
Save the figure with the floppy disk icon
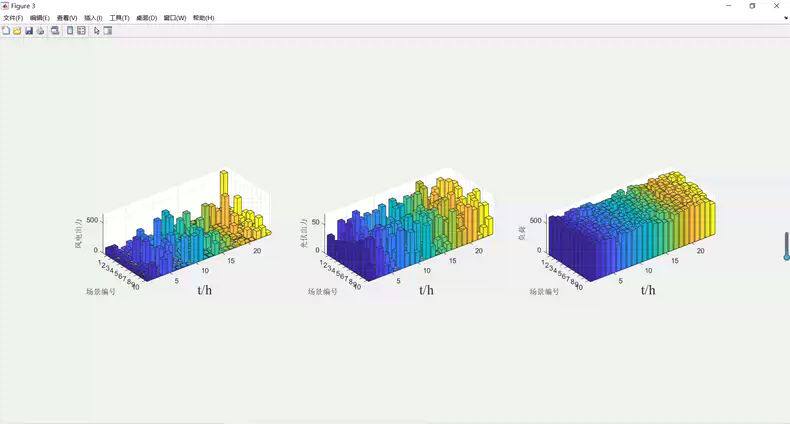tap(29, 31)
